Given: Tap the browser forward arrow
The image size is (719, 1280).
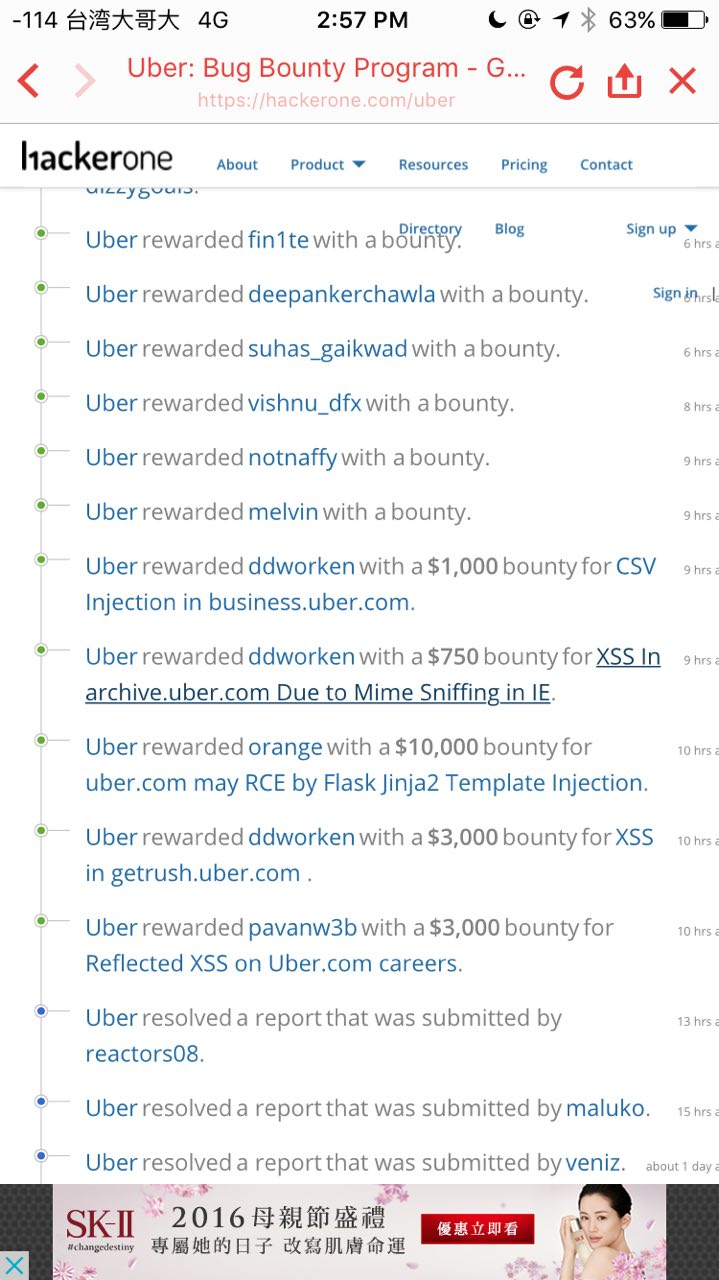Looking at the screenshot, I should pos(86,81).
